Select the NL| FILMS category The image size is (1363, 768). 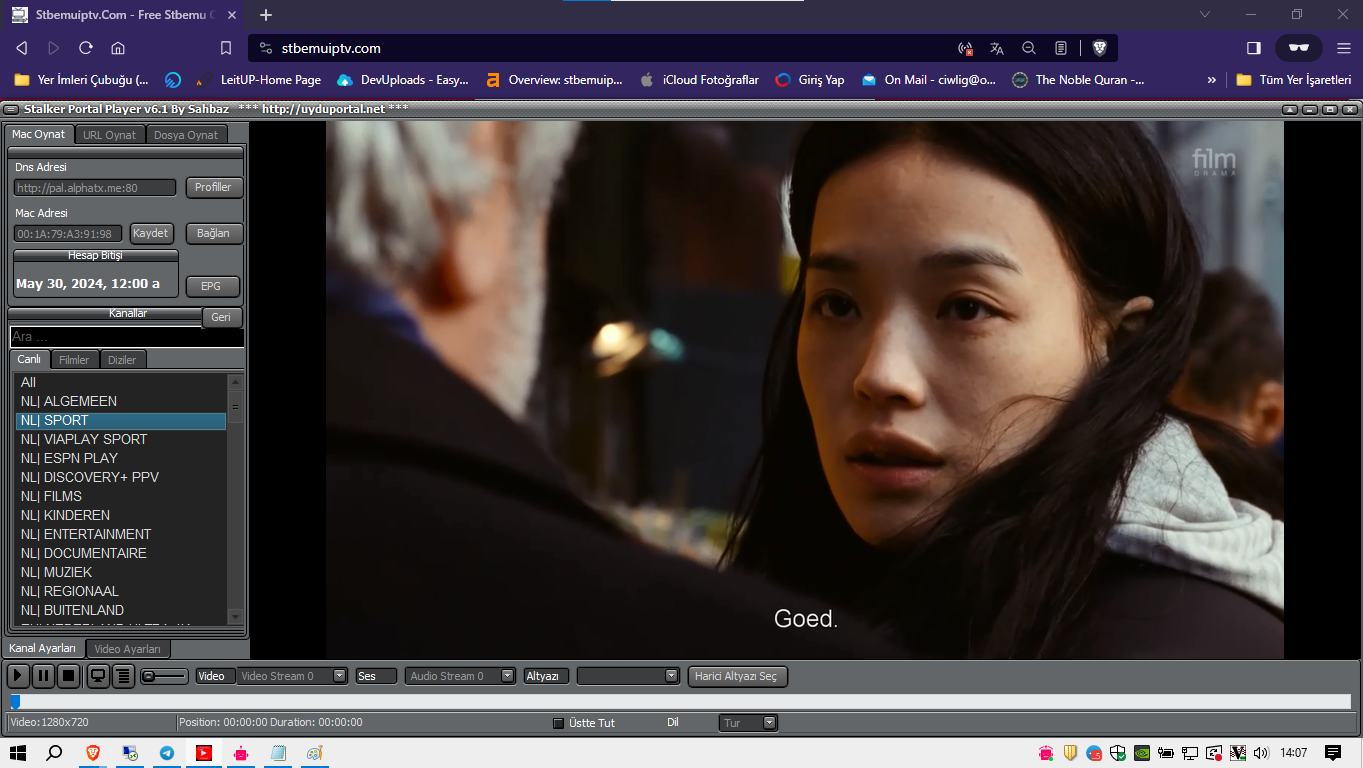click(x=121, y=496)
